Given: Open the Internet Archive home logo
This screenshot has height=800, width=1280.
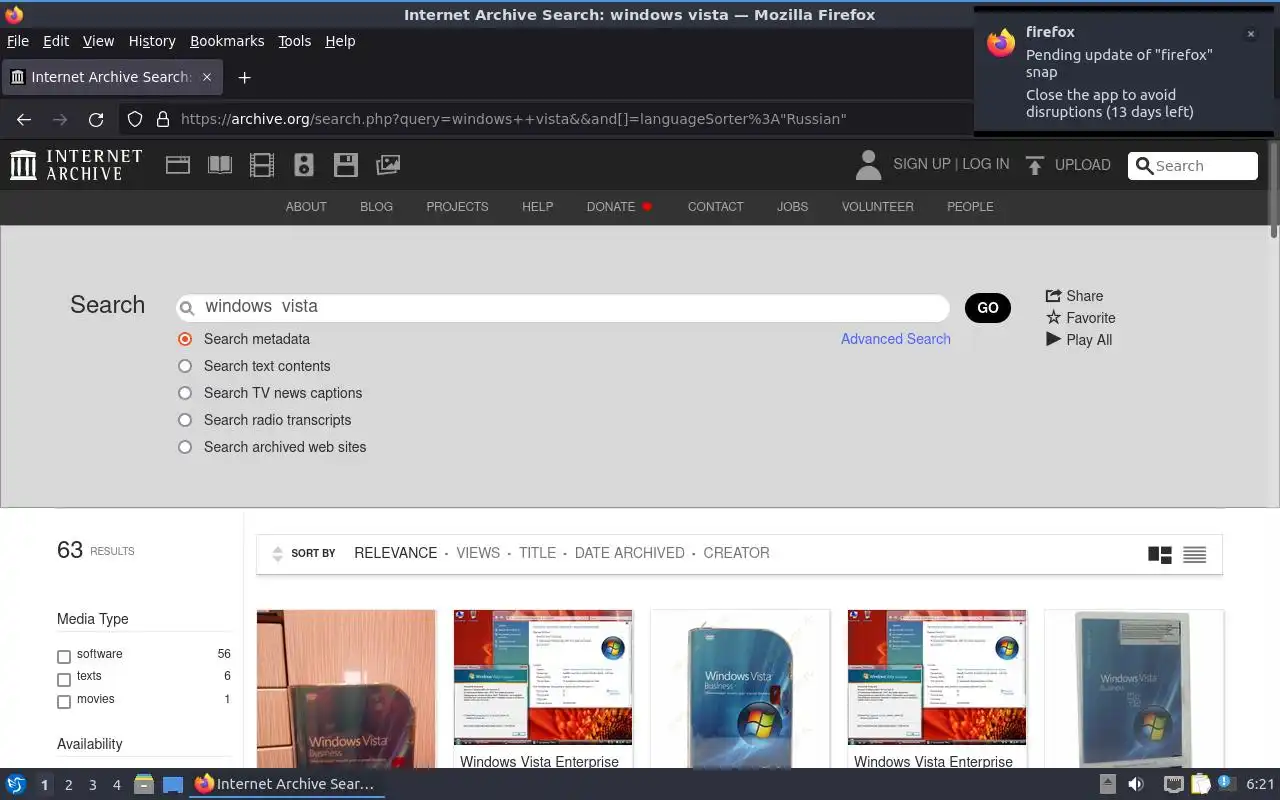Looking at the screenshot, I should coord(76,165).
